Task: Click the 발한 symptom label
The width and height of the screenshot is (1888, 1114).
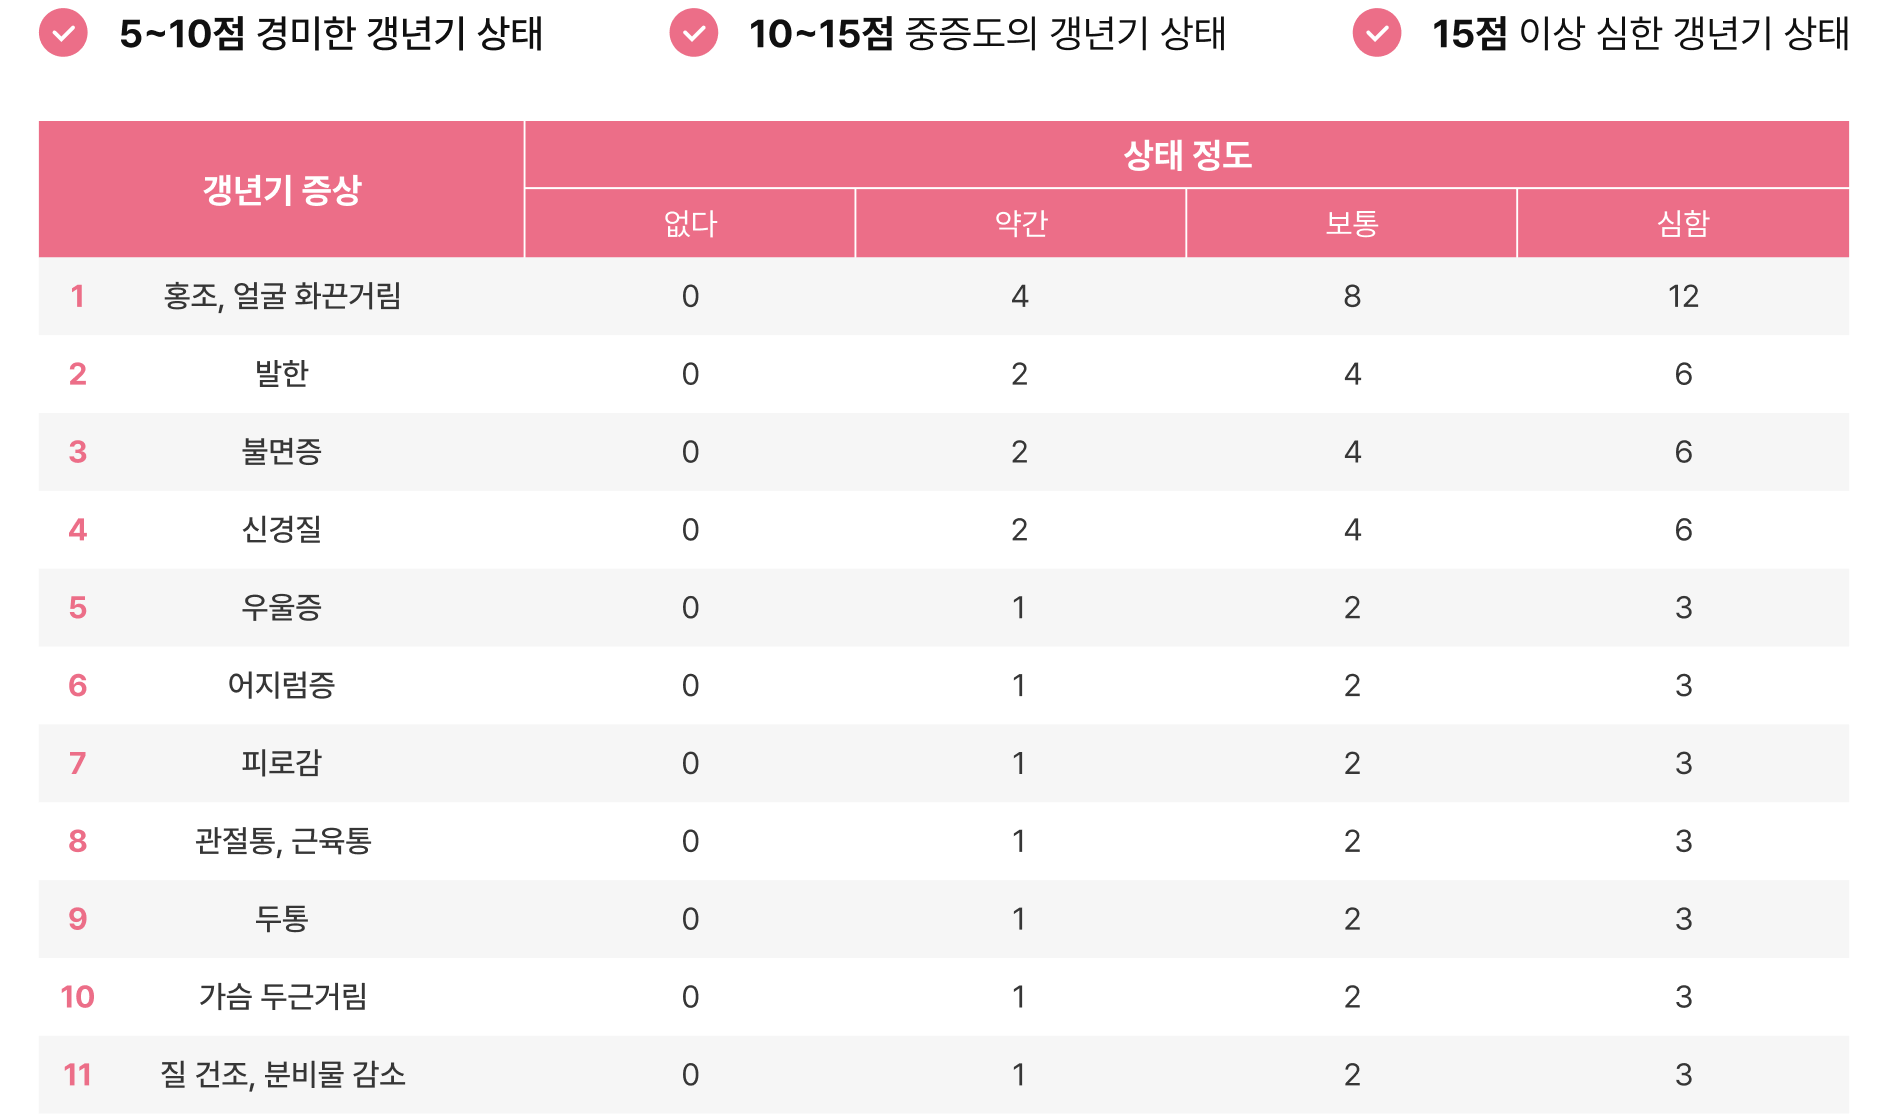Action: 281,374
